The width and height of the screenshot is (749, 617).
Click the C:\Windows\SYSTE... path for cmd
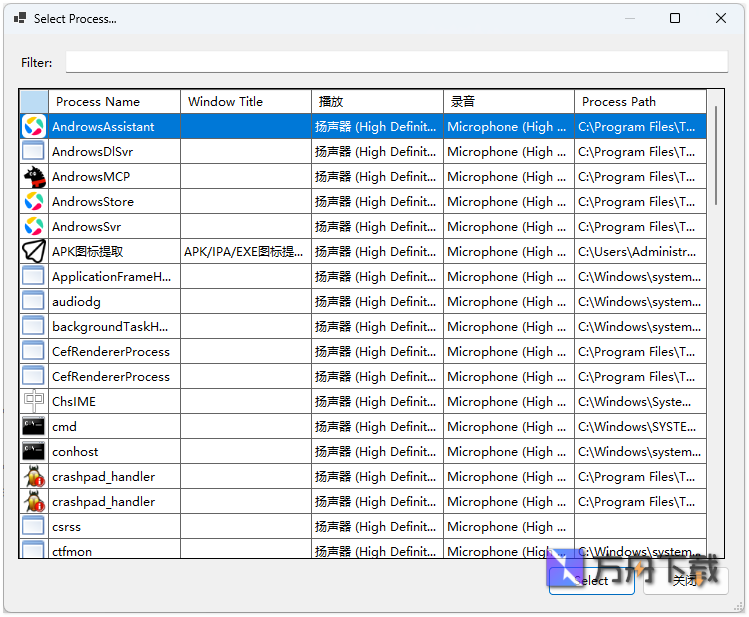click(641, 426)
